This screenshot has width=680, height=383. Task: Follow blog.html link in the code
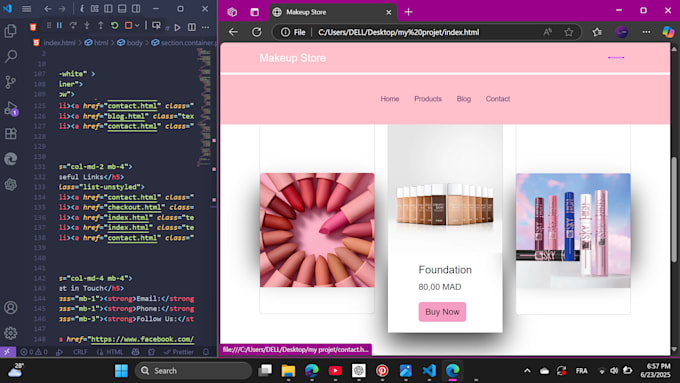click(x=125, y=116)
